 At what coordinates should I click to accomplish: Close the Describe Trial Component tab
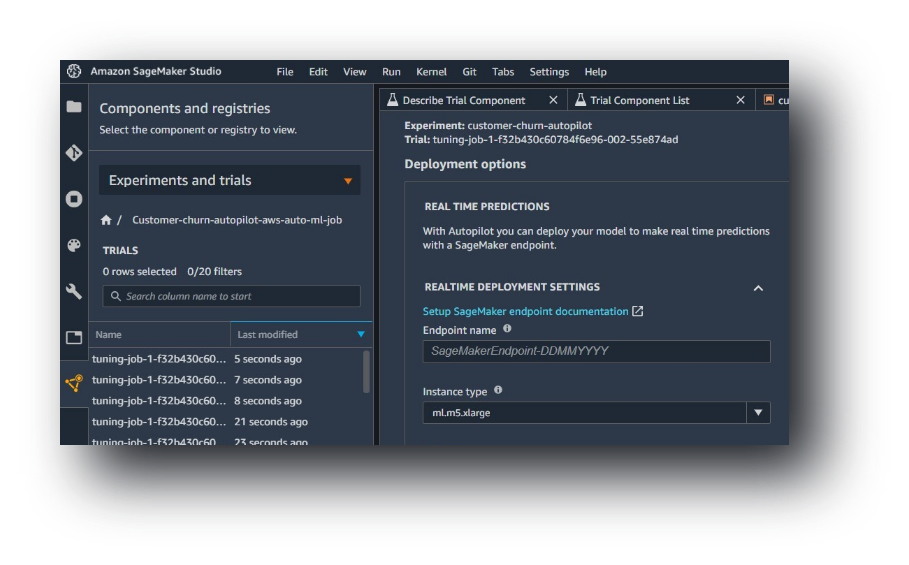coord(553,100)
